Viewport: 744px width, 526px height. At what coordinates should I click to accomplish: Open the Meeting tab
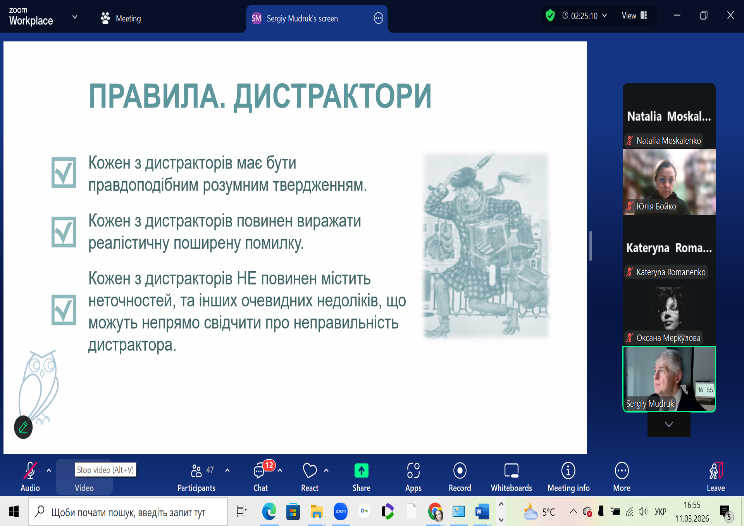(x=121, y=18)
